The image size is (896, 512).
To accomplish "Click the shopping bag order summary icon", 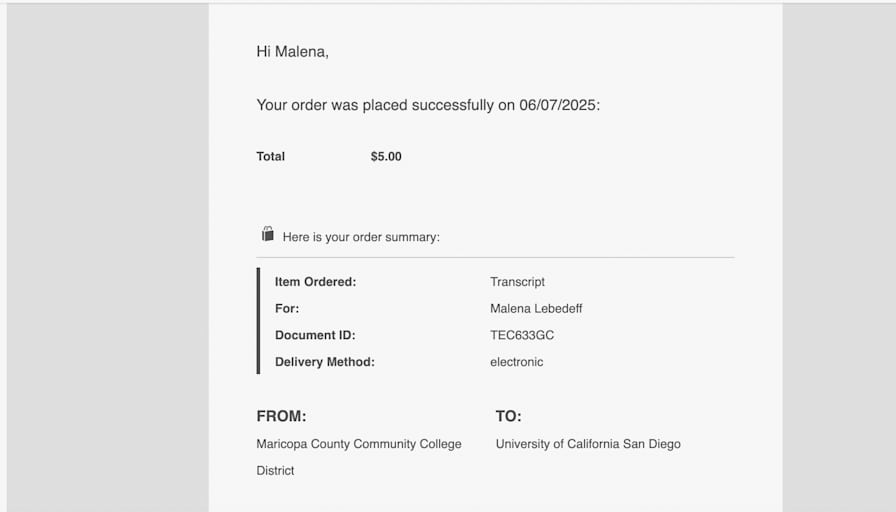I will (267, 234).
